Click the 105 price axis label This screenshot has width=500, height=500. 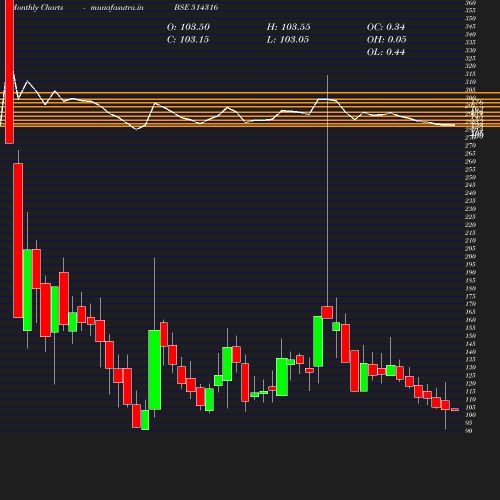470,407
